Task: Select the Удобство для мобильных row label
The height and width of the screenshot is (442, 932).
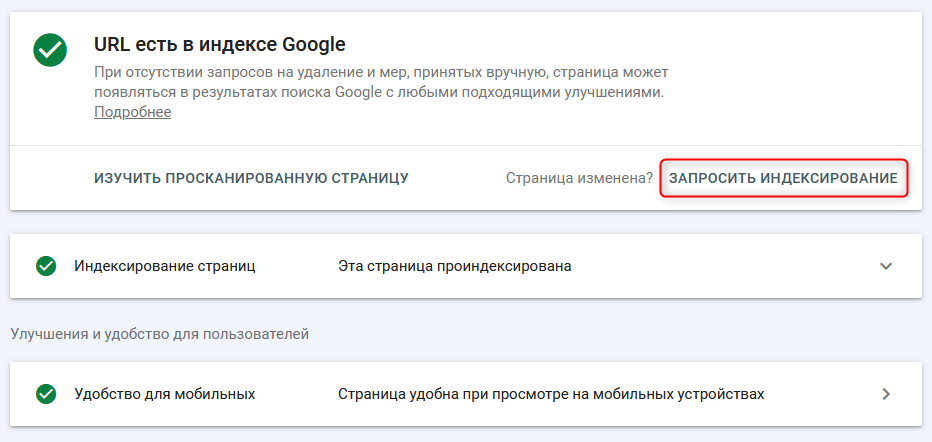Action: (165, 394)
